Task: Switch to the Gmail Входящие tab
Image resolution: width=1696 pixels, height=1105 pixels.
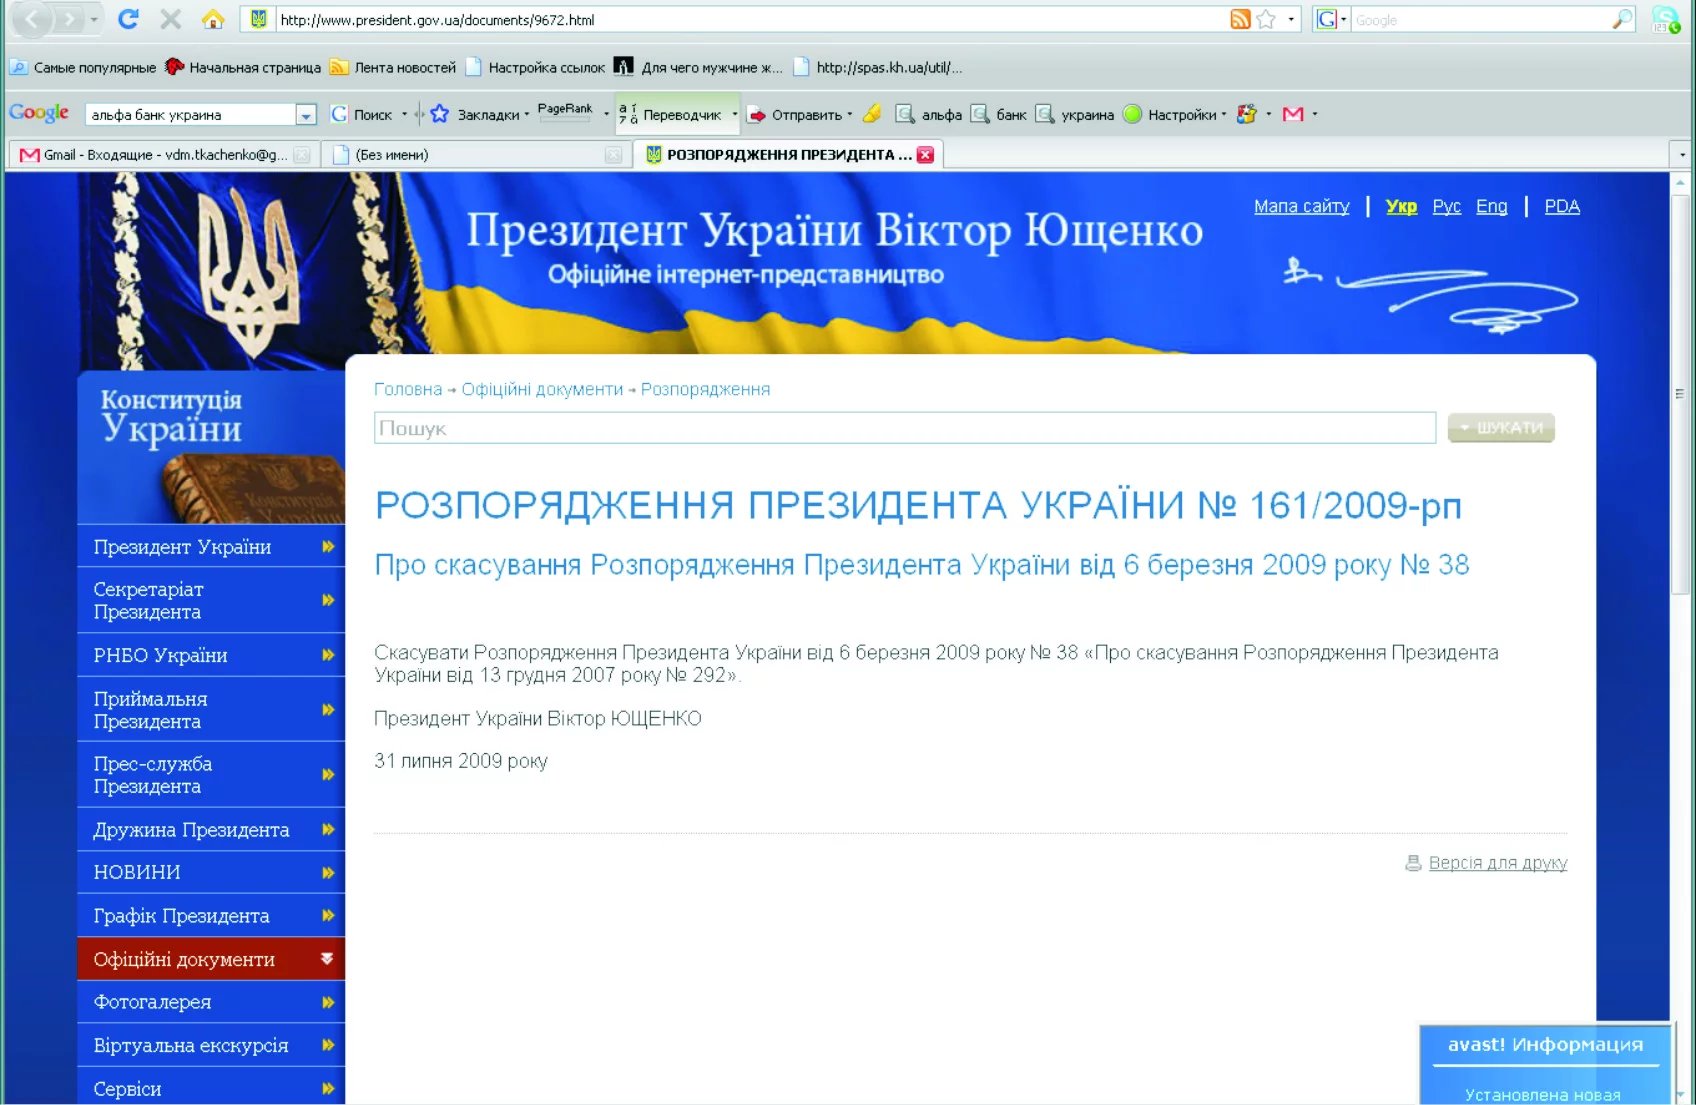Action: tap(164, 154)
